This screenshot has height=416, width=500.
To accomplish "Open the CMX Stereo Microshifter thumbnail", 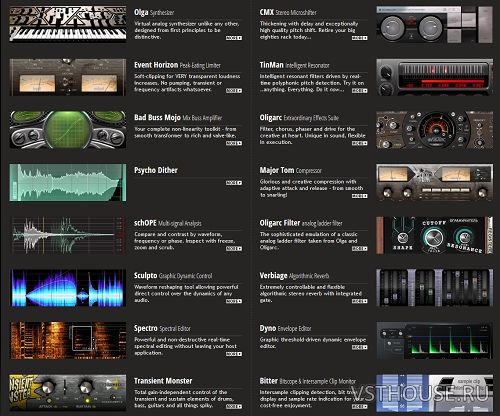I will (435, 24).
